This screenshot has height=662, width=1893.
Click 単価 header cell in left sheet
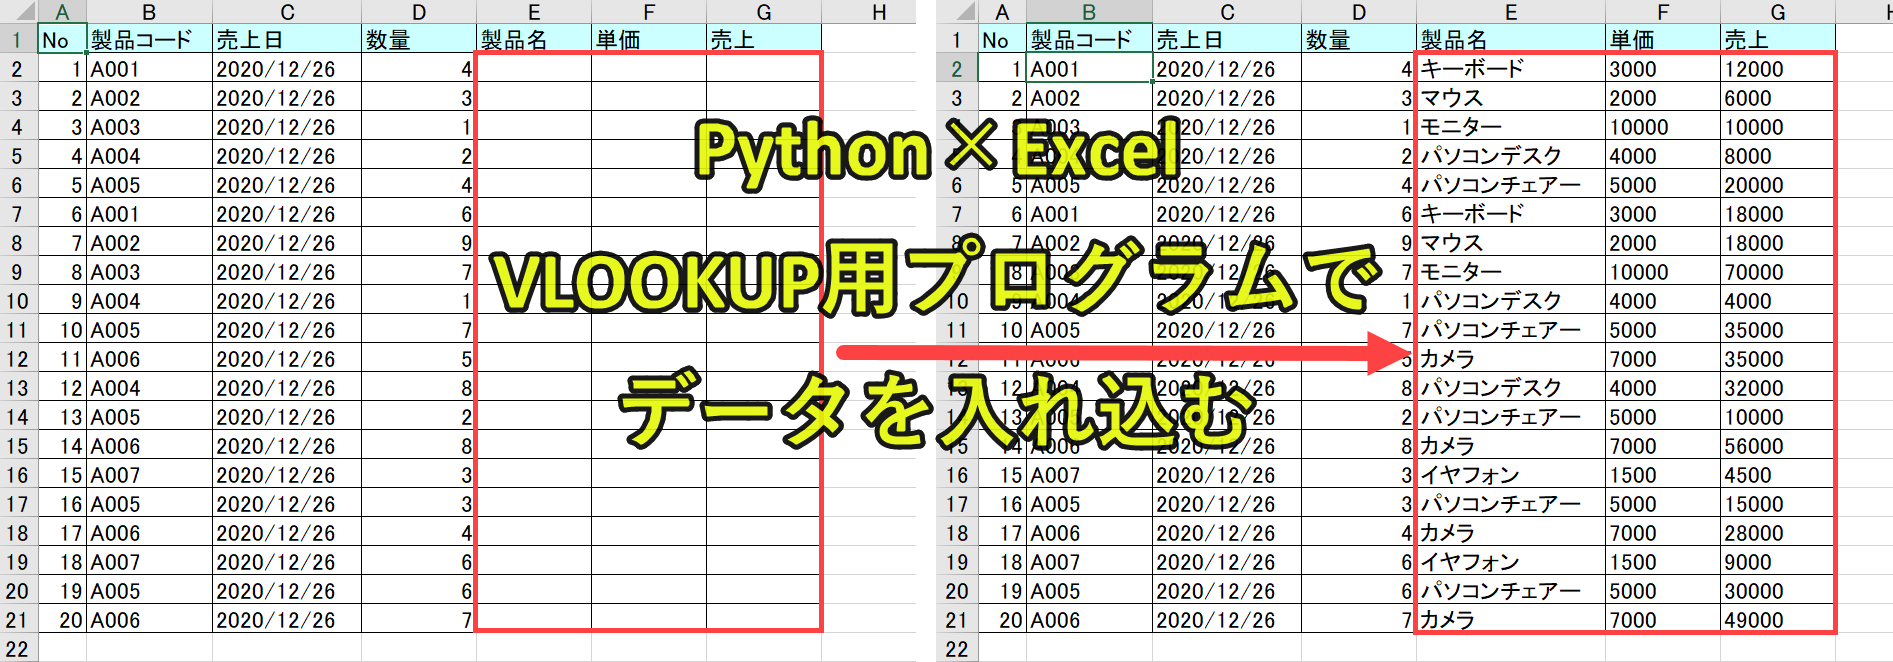click(x=649, y=40)
